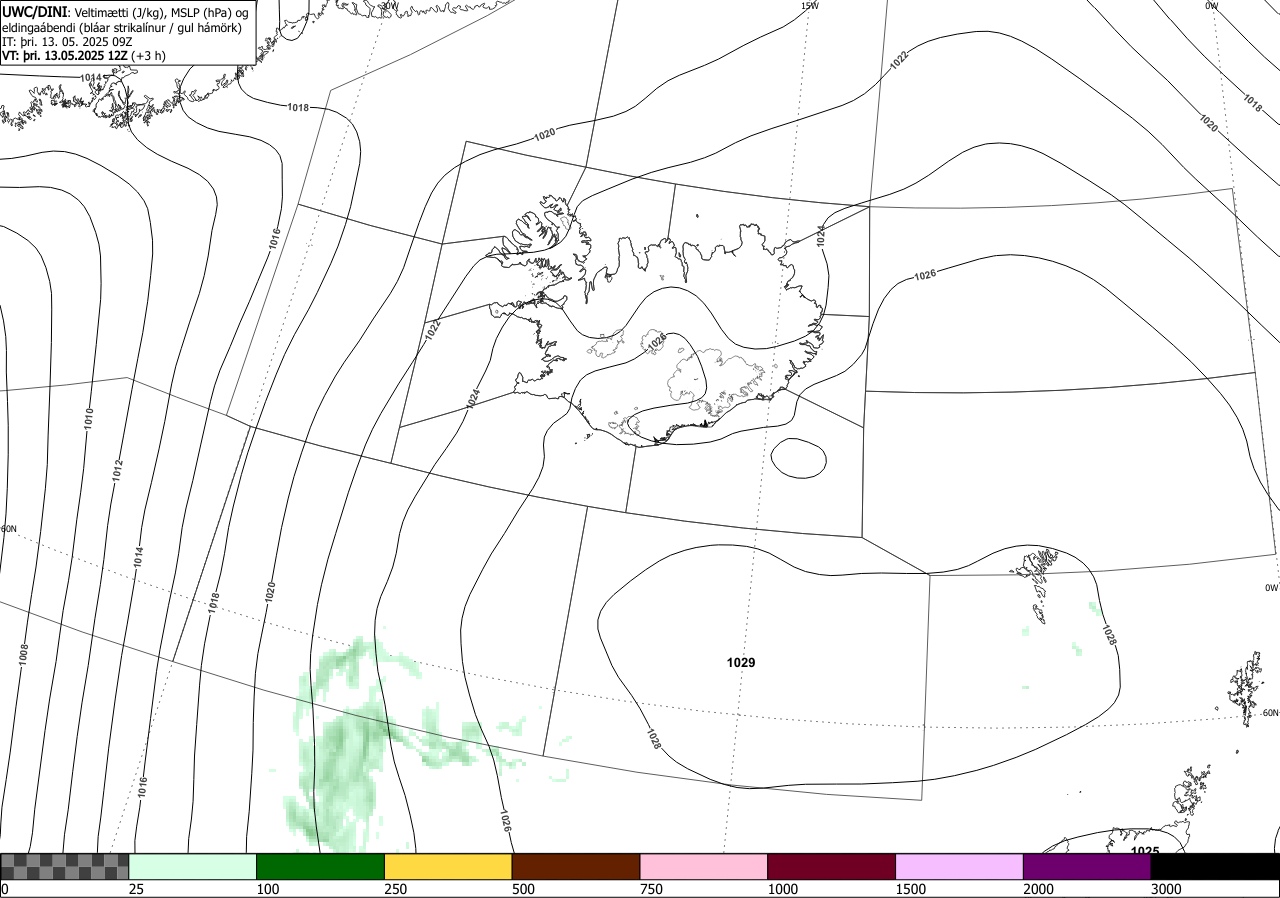Click the 'IT: þri. 13. 05. 2025 09Z' line
Image resolution: width=1280 pixels, height=898 pixels.
coord(65,42)
